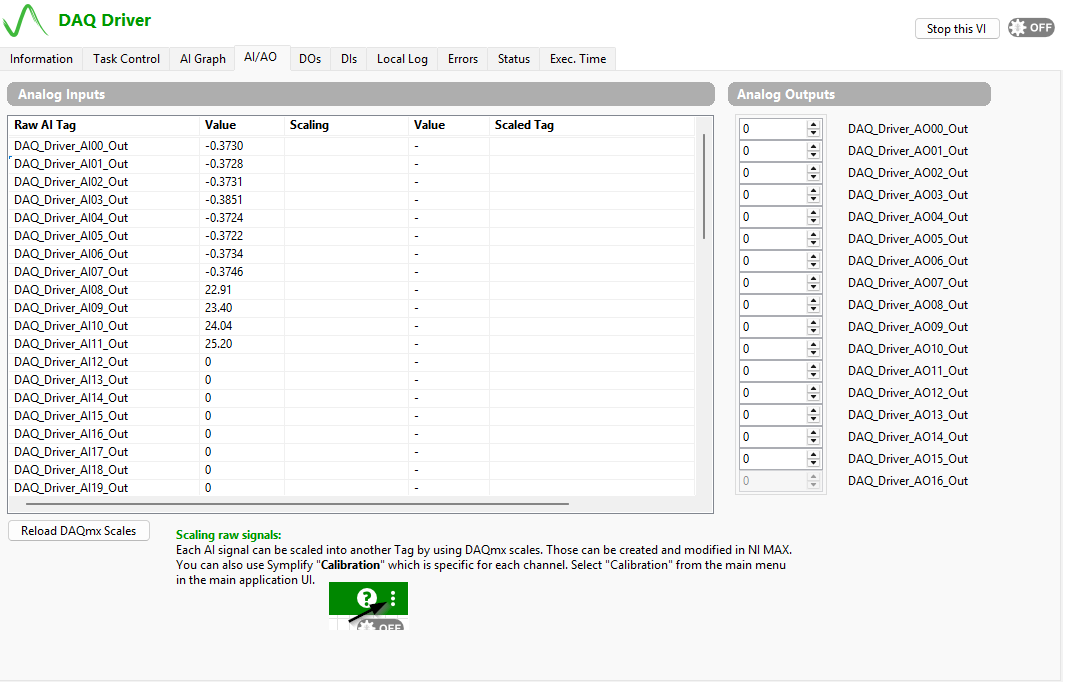Open the Exec. Time tab

click(x=577, y=59)
